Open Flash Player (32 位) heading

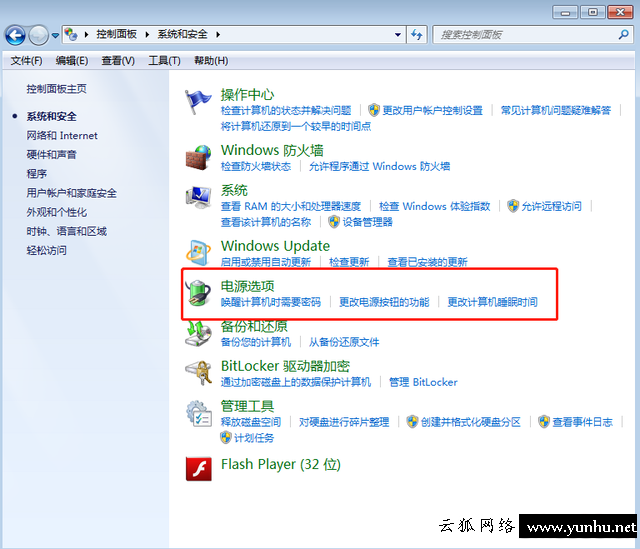(x=281, y=465)
